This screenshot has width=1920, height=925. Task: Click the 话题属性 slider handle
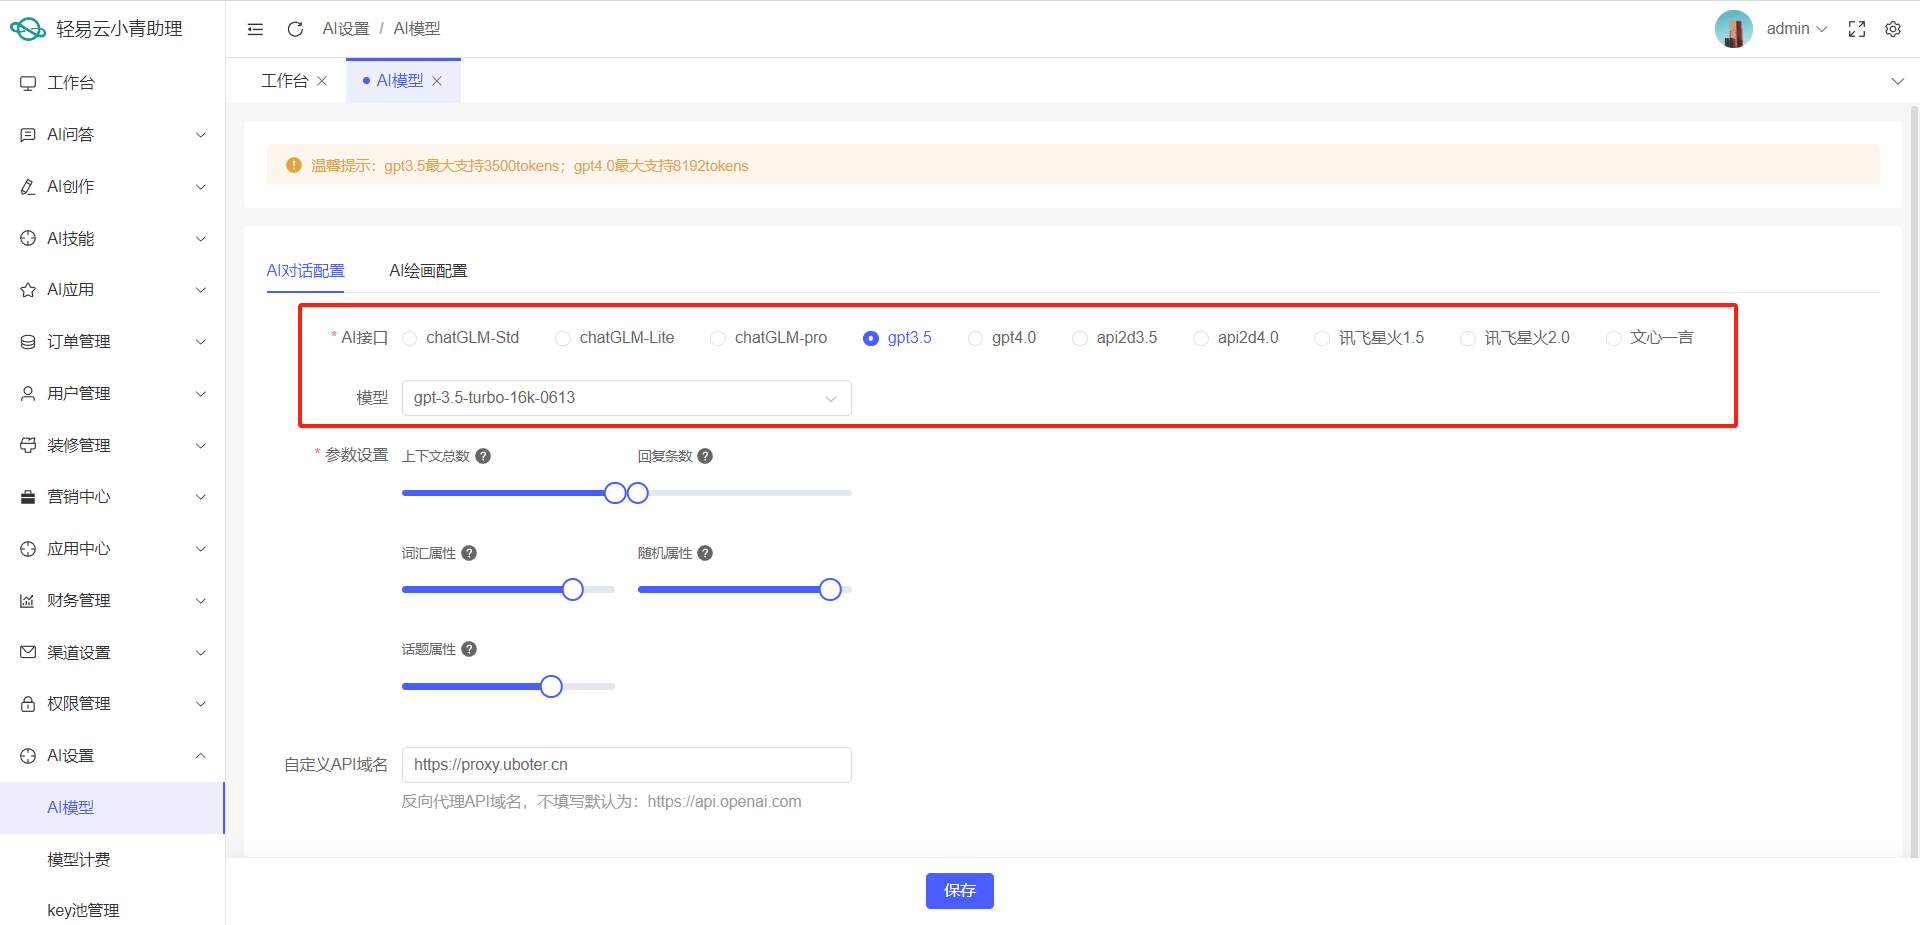coord(551,687)
